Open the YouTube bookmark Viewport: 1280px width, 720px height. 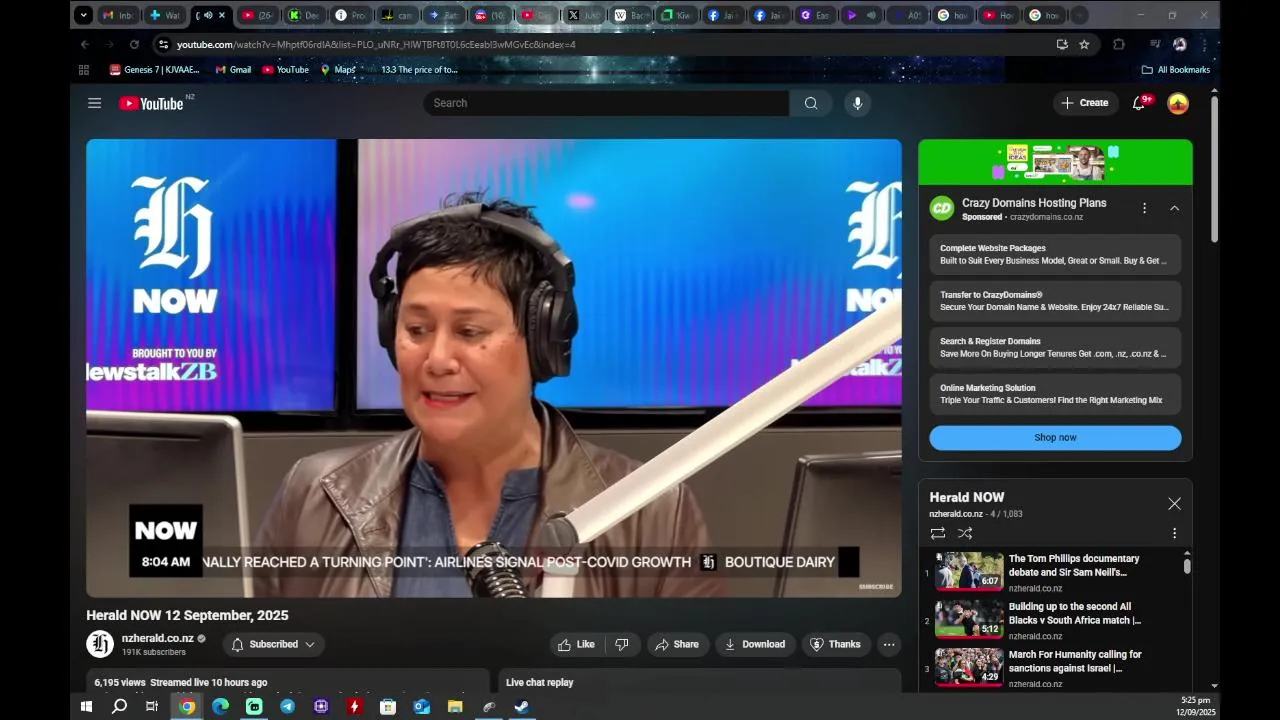click(285, 70)
